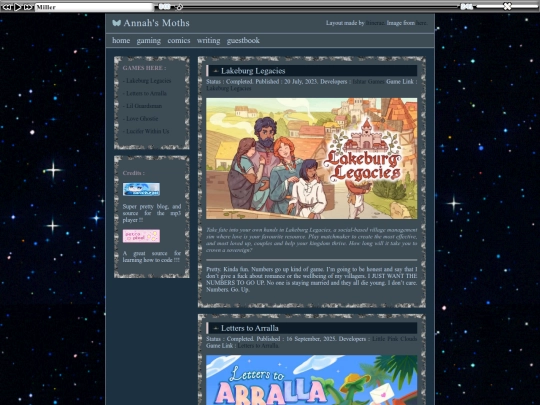Viewport: 540px width, 405px height.
Task: Click the Lakeburg Legacies banner image
Action: 312,158
